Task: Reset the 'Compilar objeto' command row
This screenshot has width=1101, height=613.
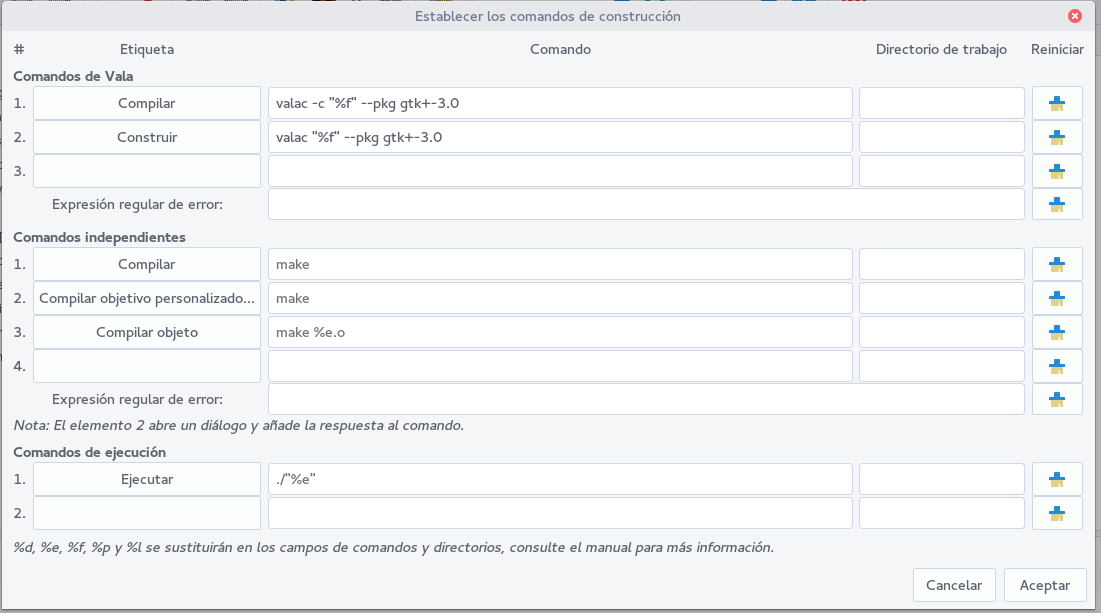Action: tap(1057, 332)
